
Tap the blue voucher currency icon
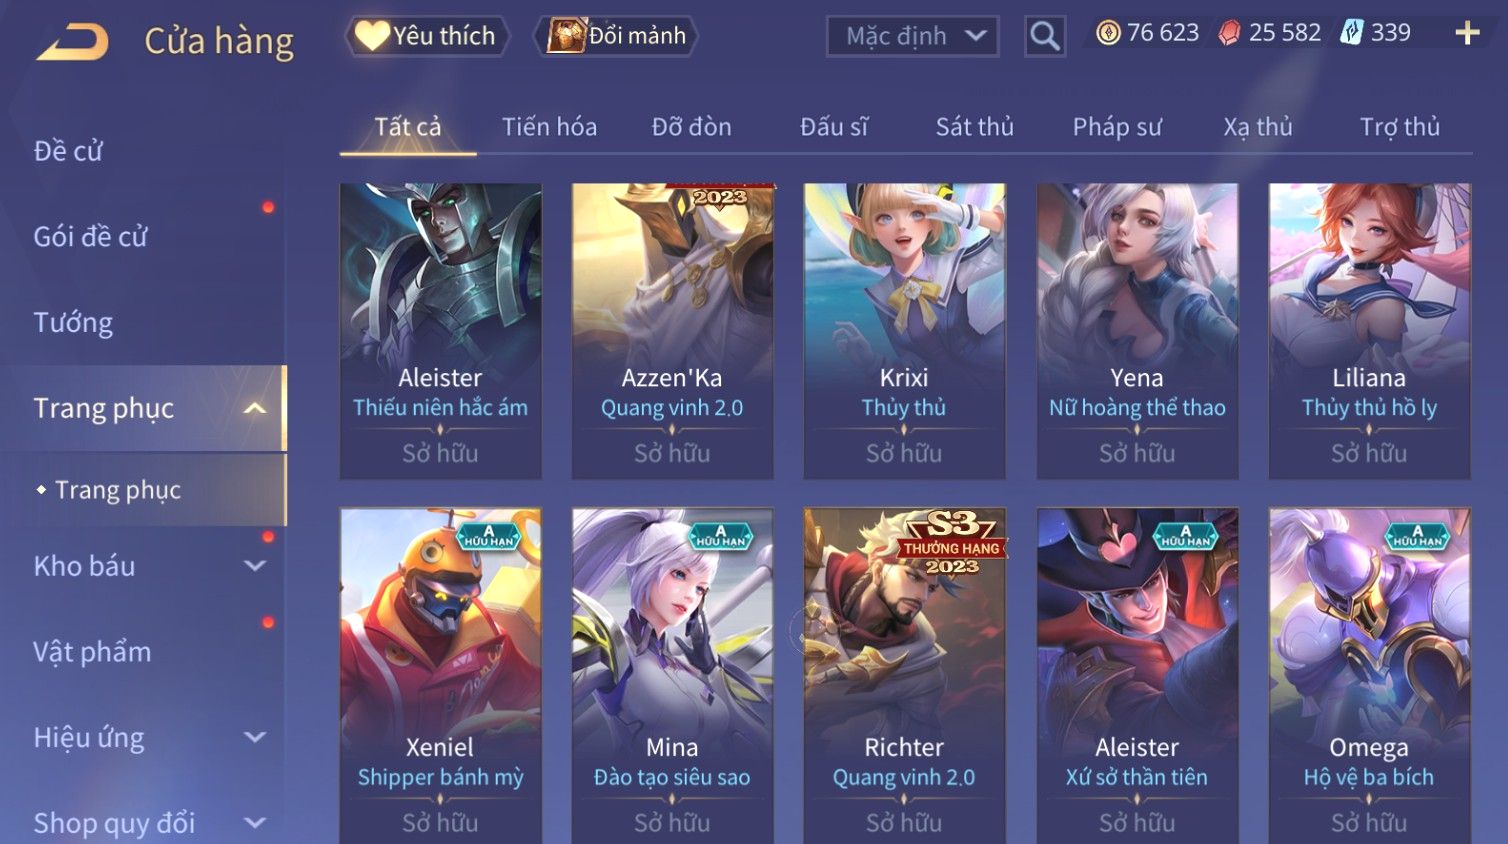(x=1351, y=33)
